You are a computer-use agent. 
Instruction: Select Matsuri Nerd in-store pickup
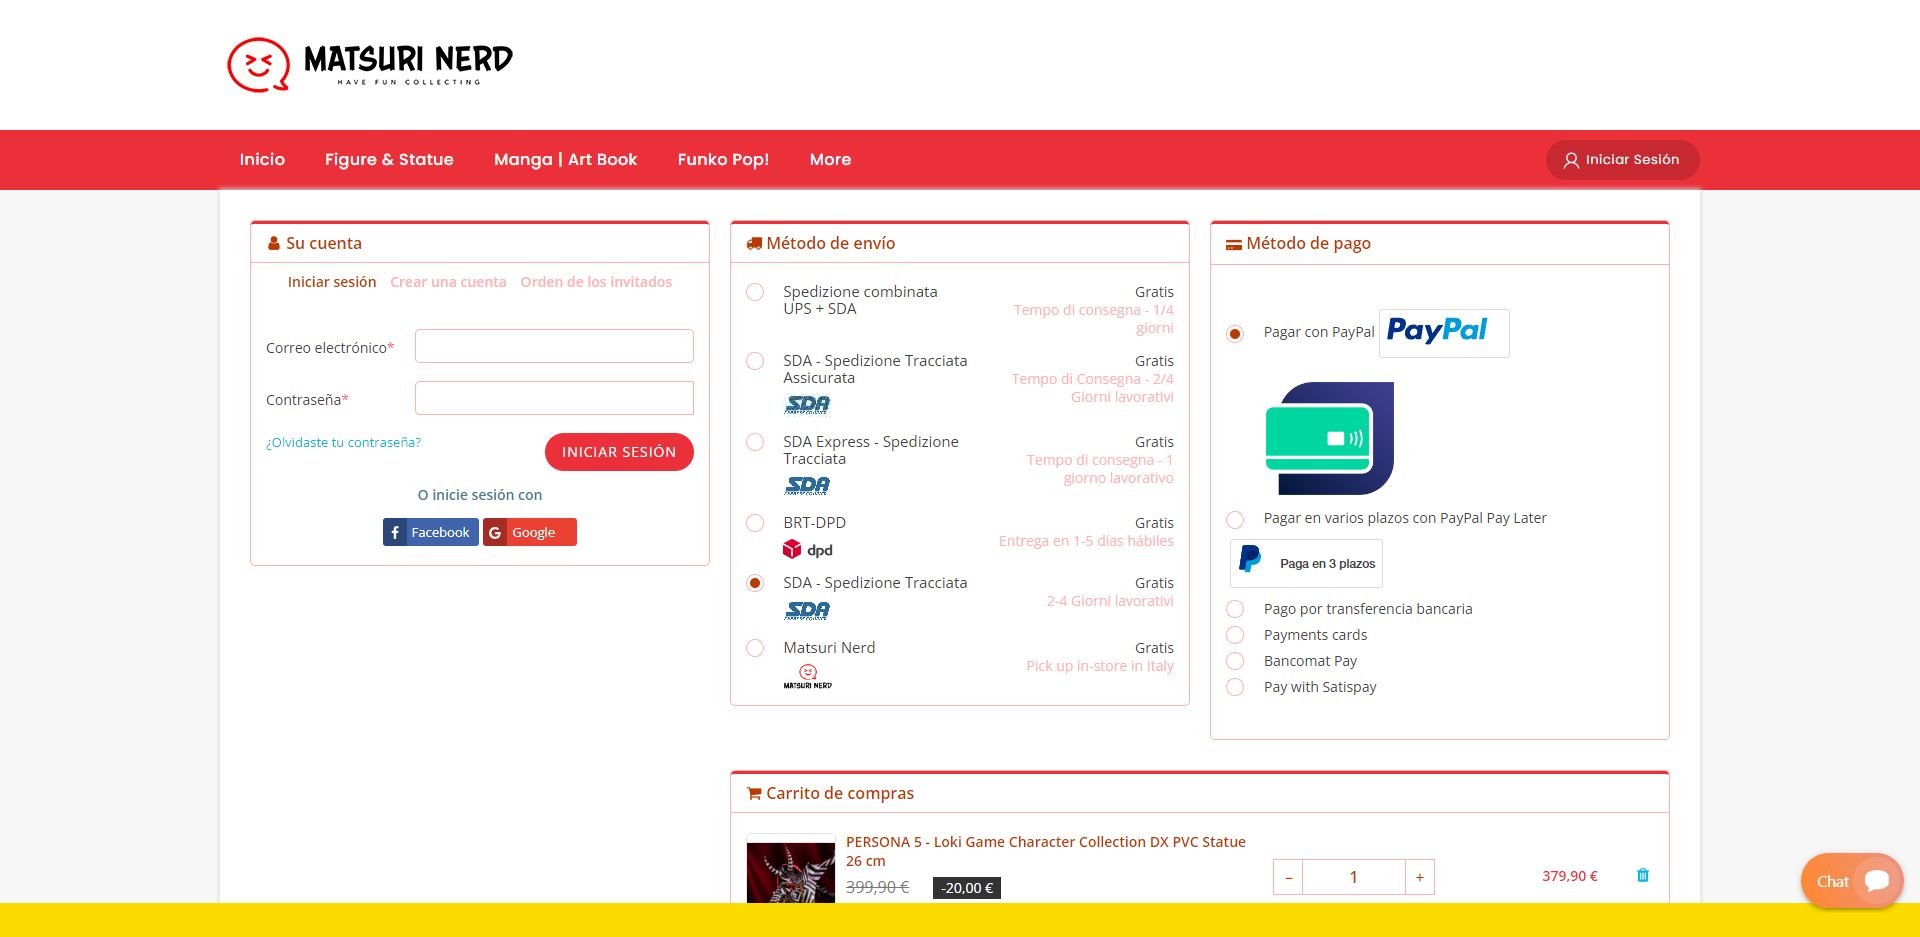(755, 648)
